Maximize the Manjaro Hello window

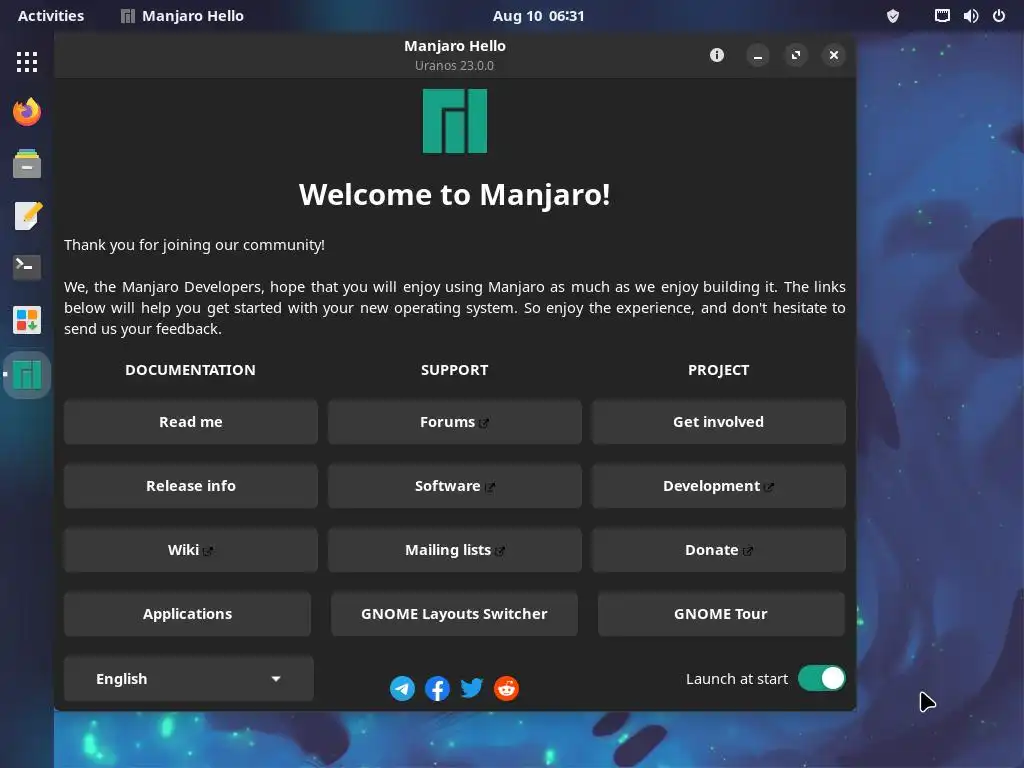pos(795,56)
